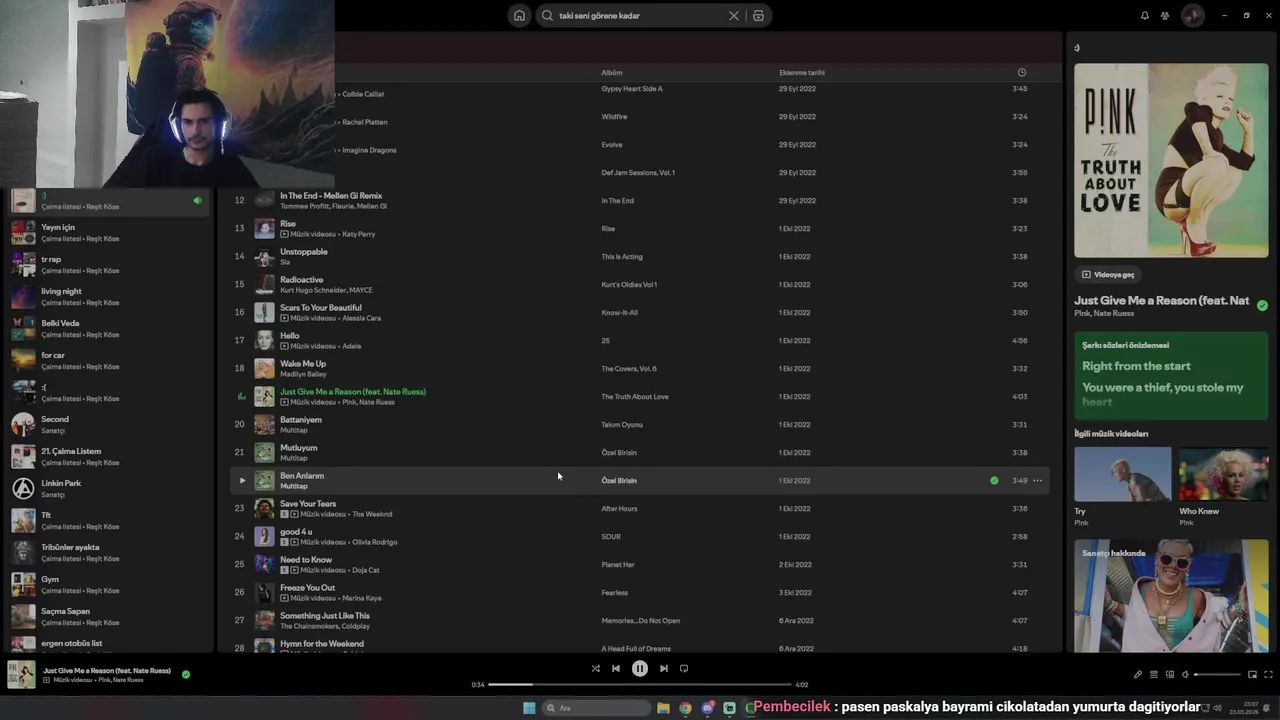Open the 'Tribünler ayakta' playlist
1280x720 pixels.
[x=110, y=552]
